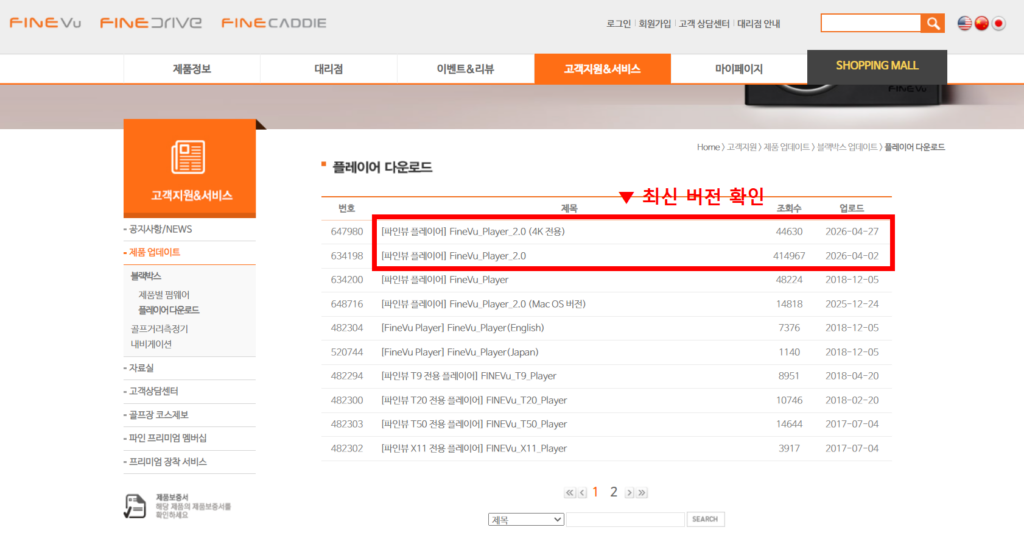Open 공지사항/NEWS in the sidebar
This screenshot has width=1024, height=544.
click(161, 229)
